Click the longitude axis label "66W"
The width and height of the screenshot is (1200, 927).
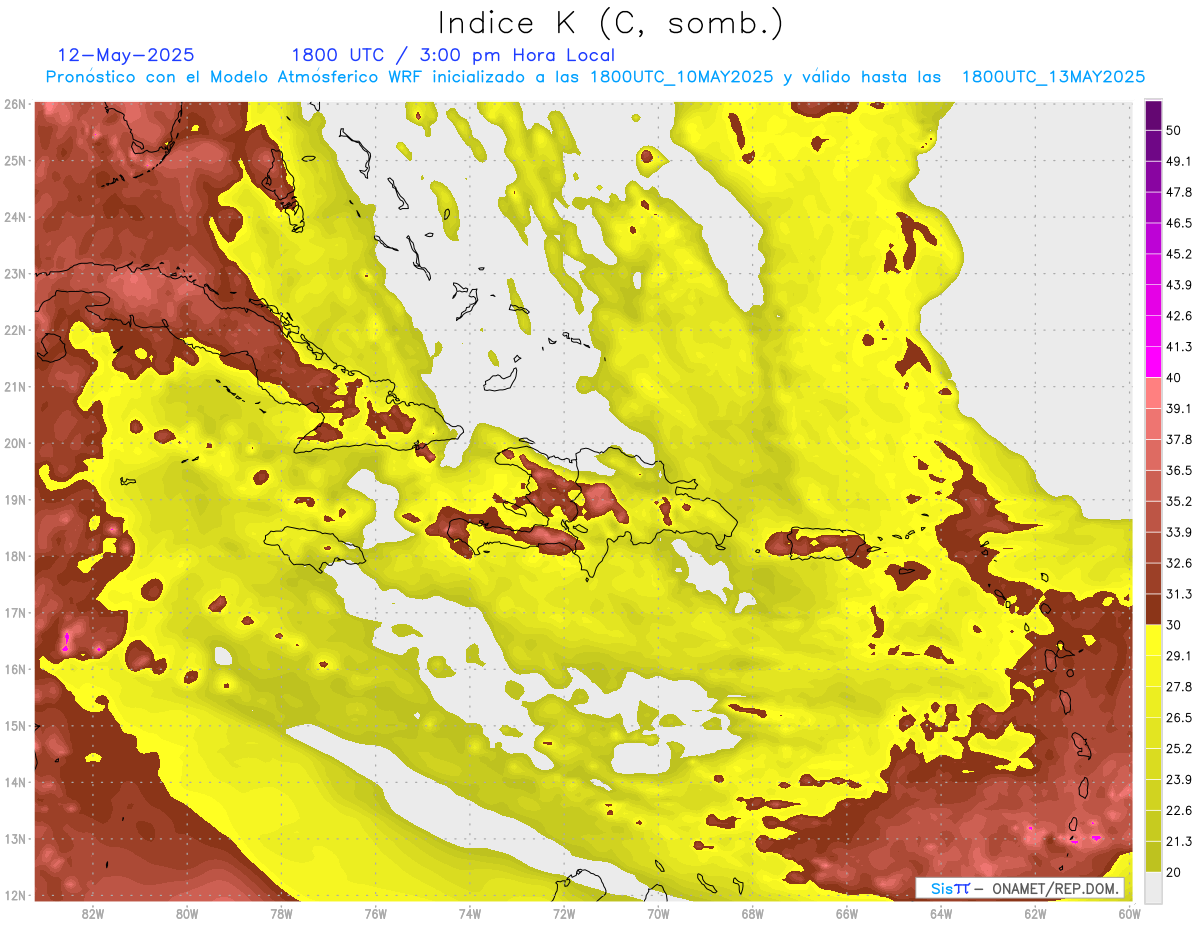point(846,914)
